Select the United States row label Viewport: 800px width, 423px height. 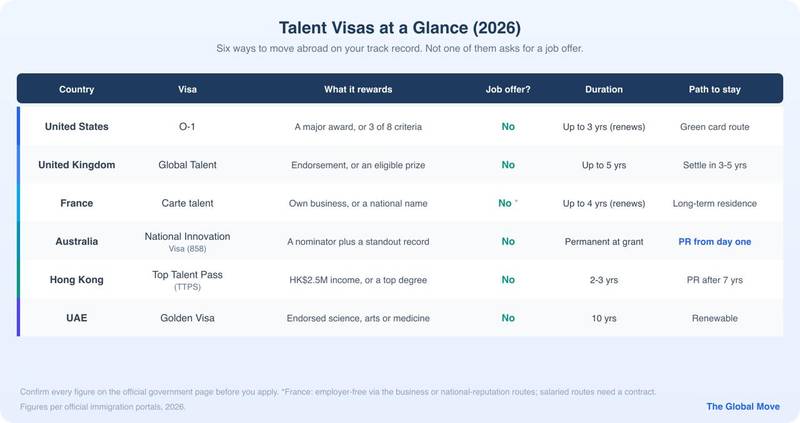pyautogui.click(x=77, y=127)
